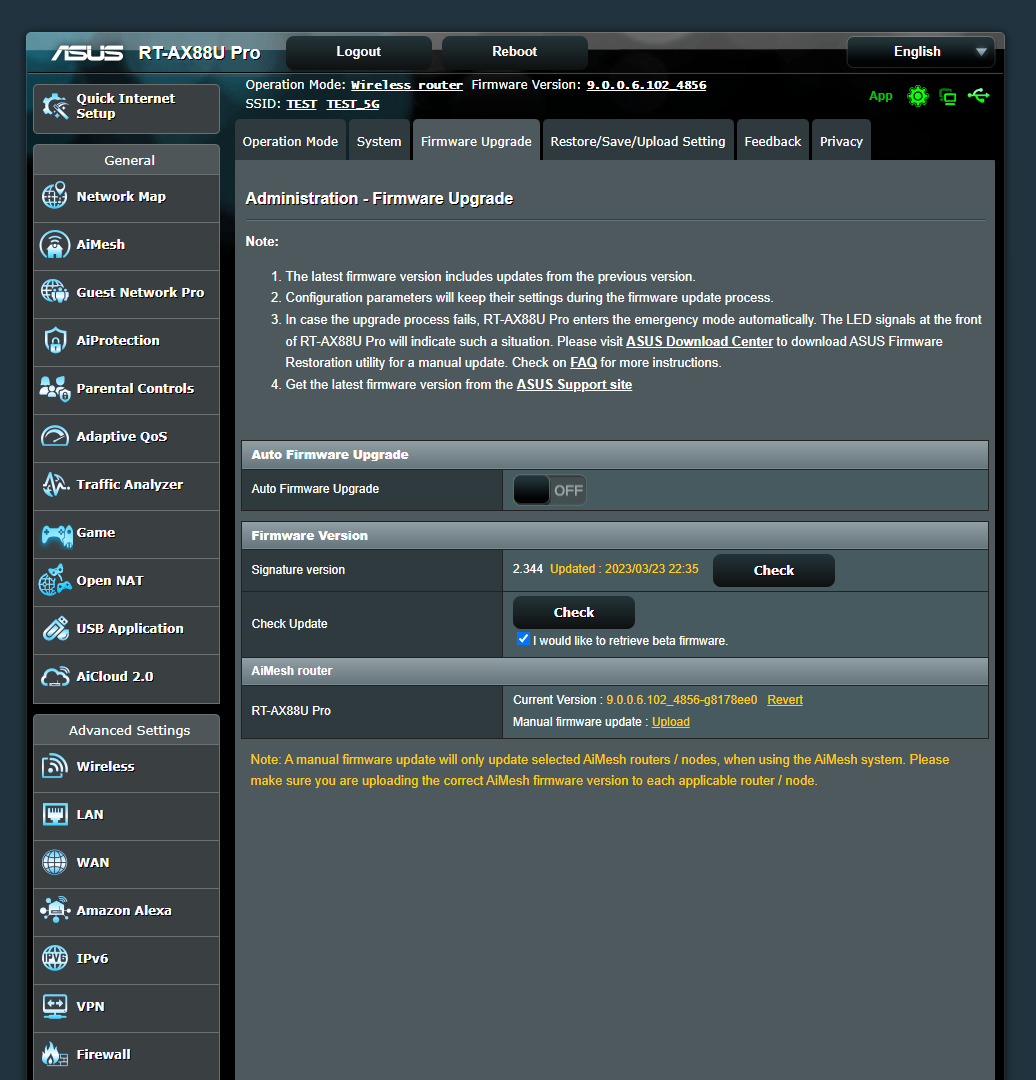Click the TEST SSID link
Screen dimensions: 1036x1080
coord(302,104)
